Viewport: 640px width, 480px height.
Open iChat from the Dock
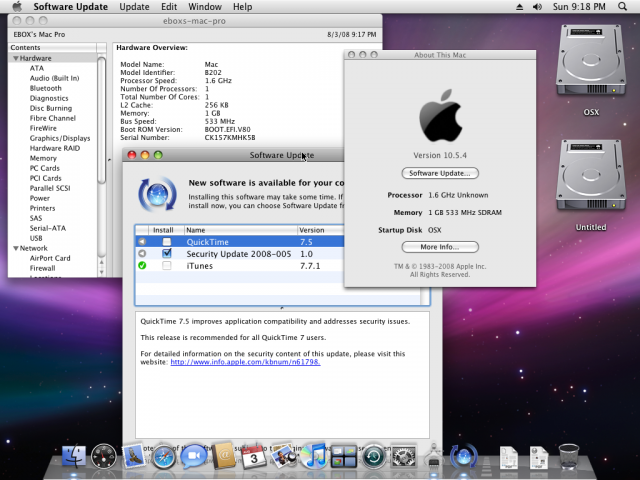pos(194,456)
